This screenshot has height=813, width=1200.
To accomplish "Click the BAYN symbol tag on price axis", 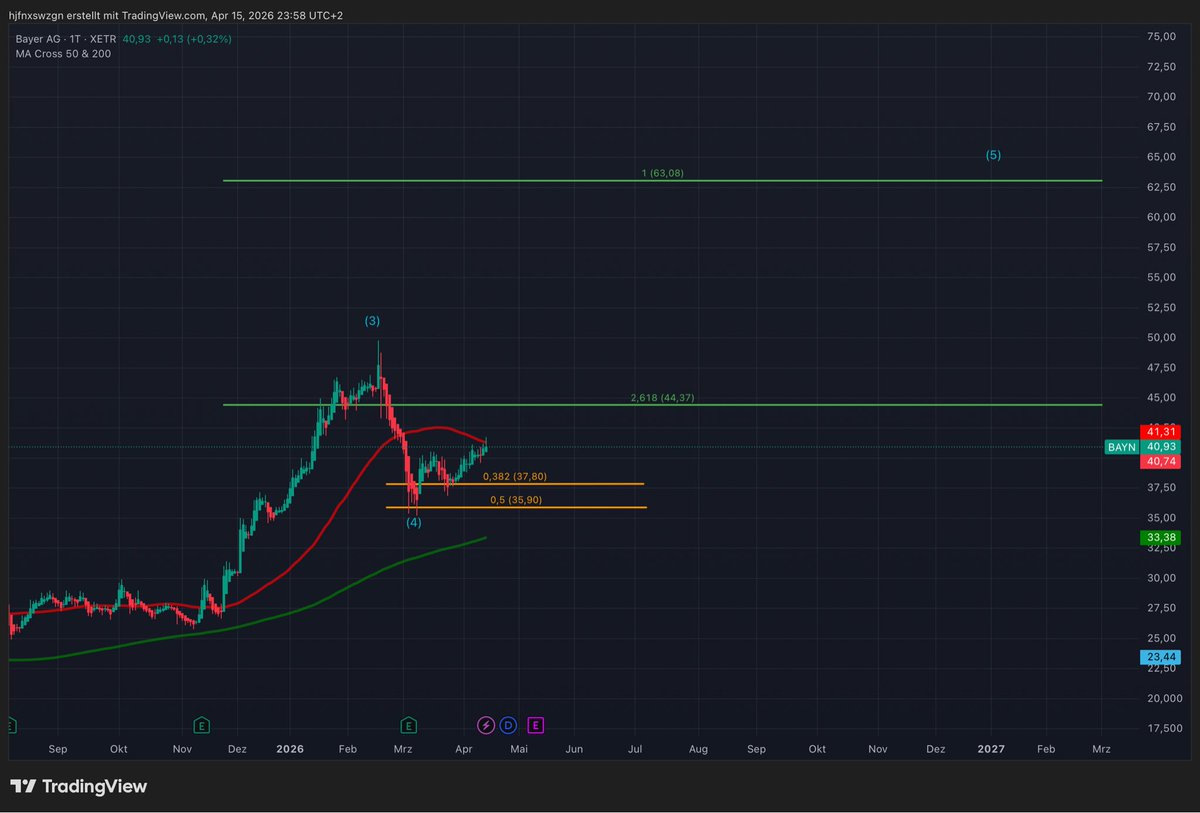I will (1122, 447).
